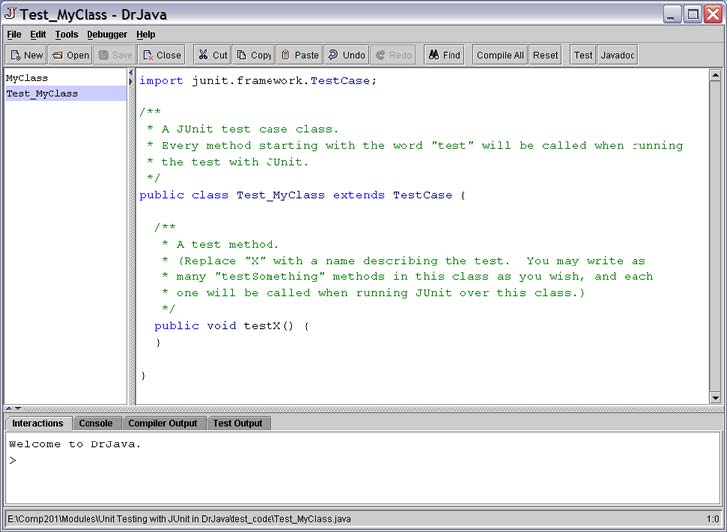Collapse the document list with the divider's left arrow
Screen dimensions: 727x532
pyautogui.click(x=131, y=72)
